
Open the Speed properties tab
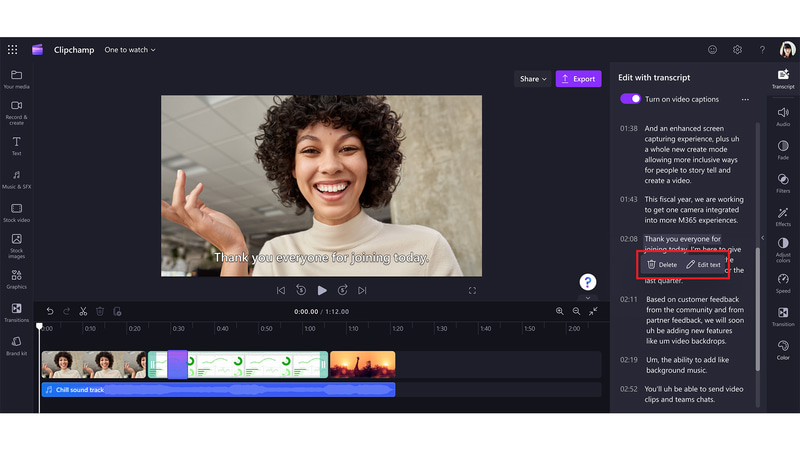[x=783, y=283]
